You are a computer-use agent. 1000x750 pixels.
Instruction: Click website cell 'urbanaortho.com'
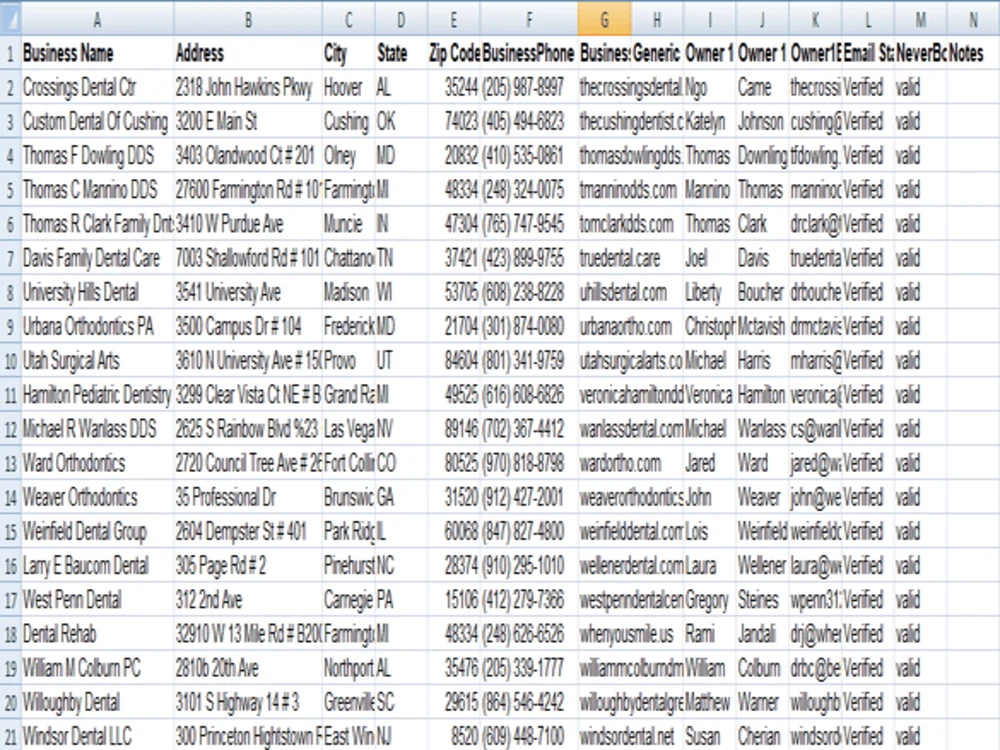pyautogui.click(x=626, y=327)
